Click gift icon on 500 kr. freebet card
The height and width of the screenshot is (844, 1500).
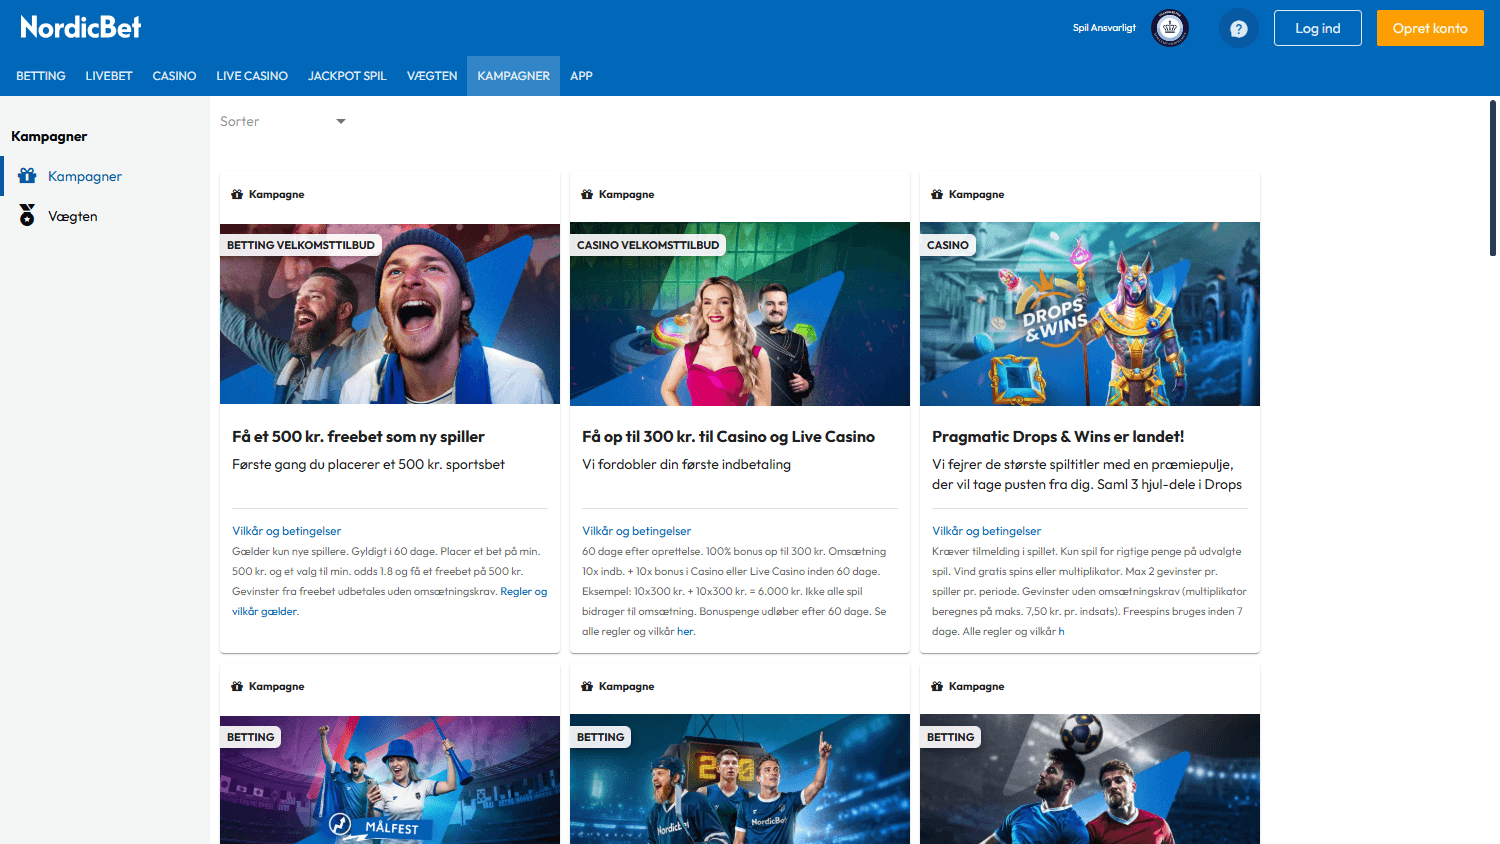(237, 194)
